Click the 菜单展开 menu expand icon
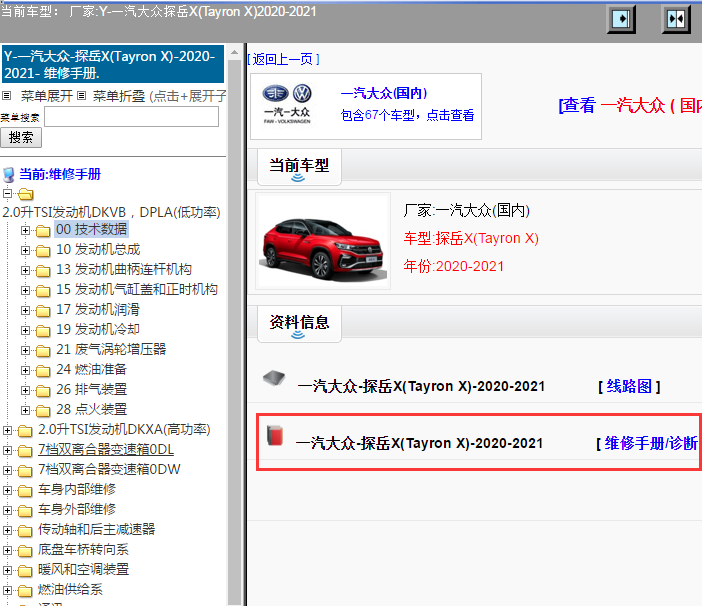Viewport: 702px width, 606px height. pyautogui.click(x=6, y=95)
